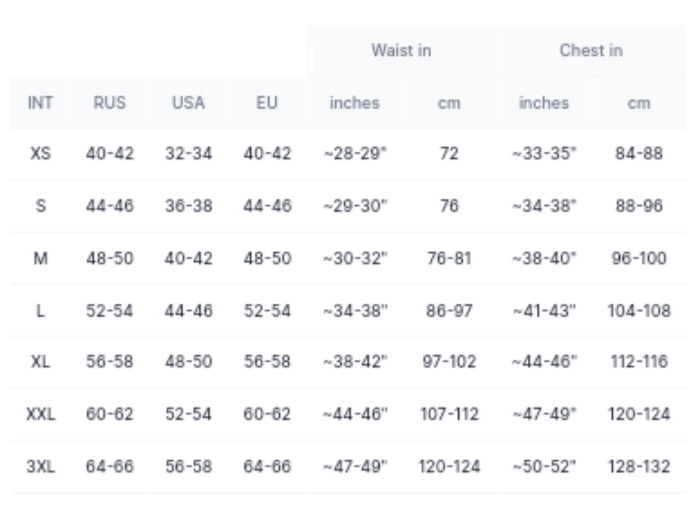This screenshot has width=700, height=512.
Task: Click the waist cm value 72
Action: pyautogui.click(x=449, y=154)
